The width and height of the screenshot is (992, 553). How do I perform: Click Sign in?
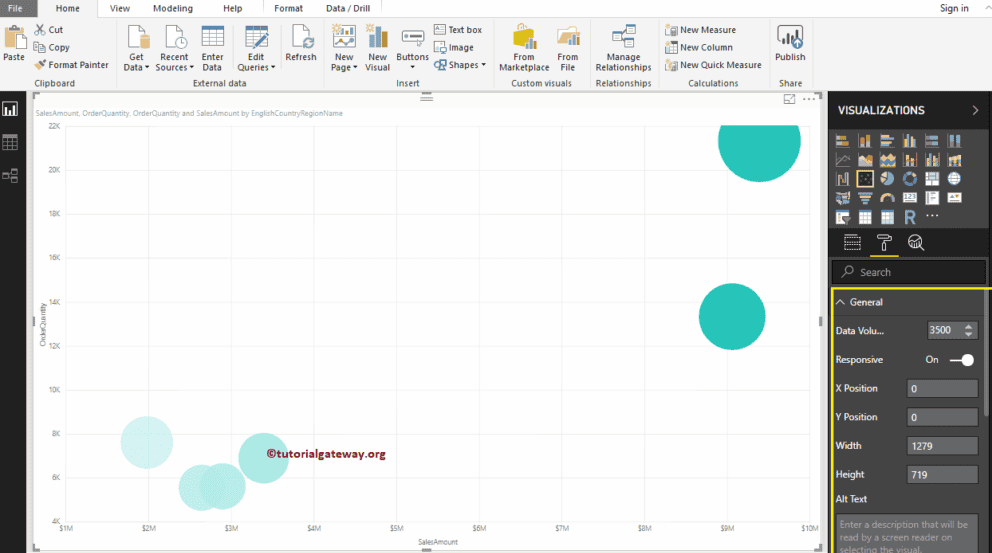point(954,8)
